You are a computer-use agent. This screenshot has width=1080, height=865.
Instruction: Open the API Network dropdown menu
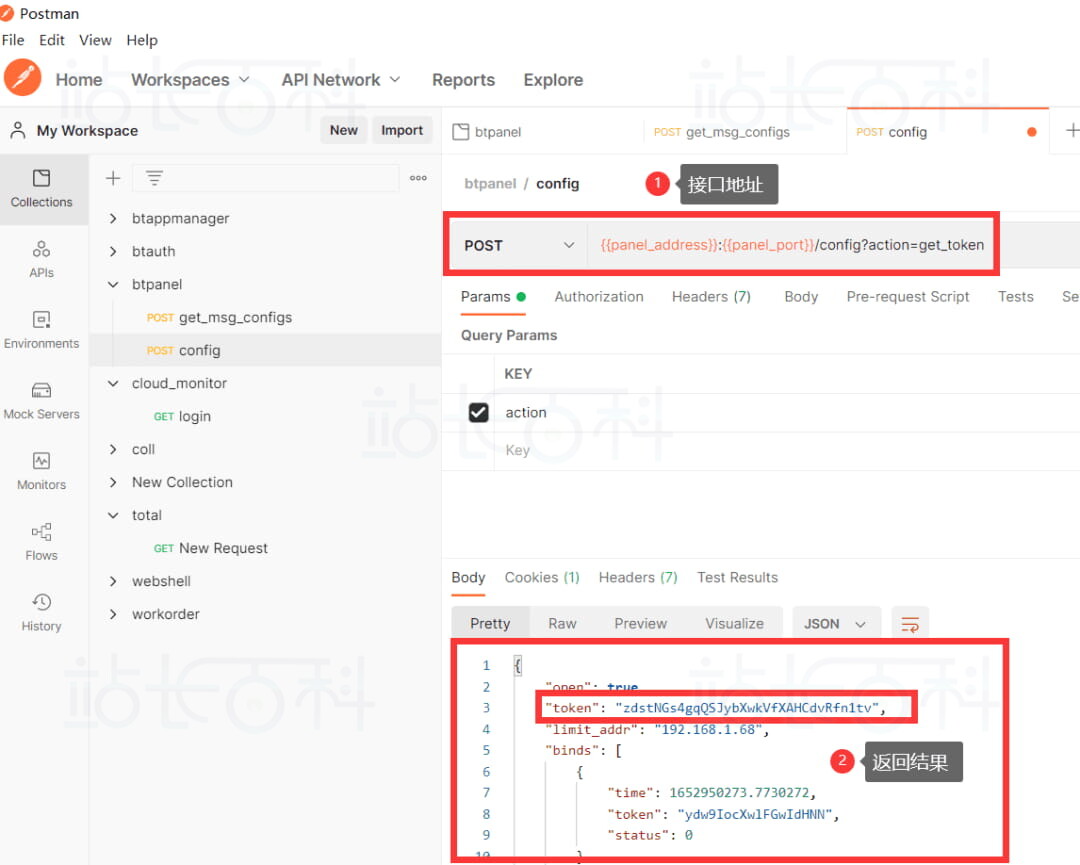coord(341,80)
